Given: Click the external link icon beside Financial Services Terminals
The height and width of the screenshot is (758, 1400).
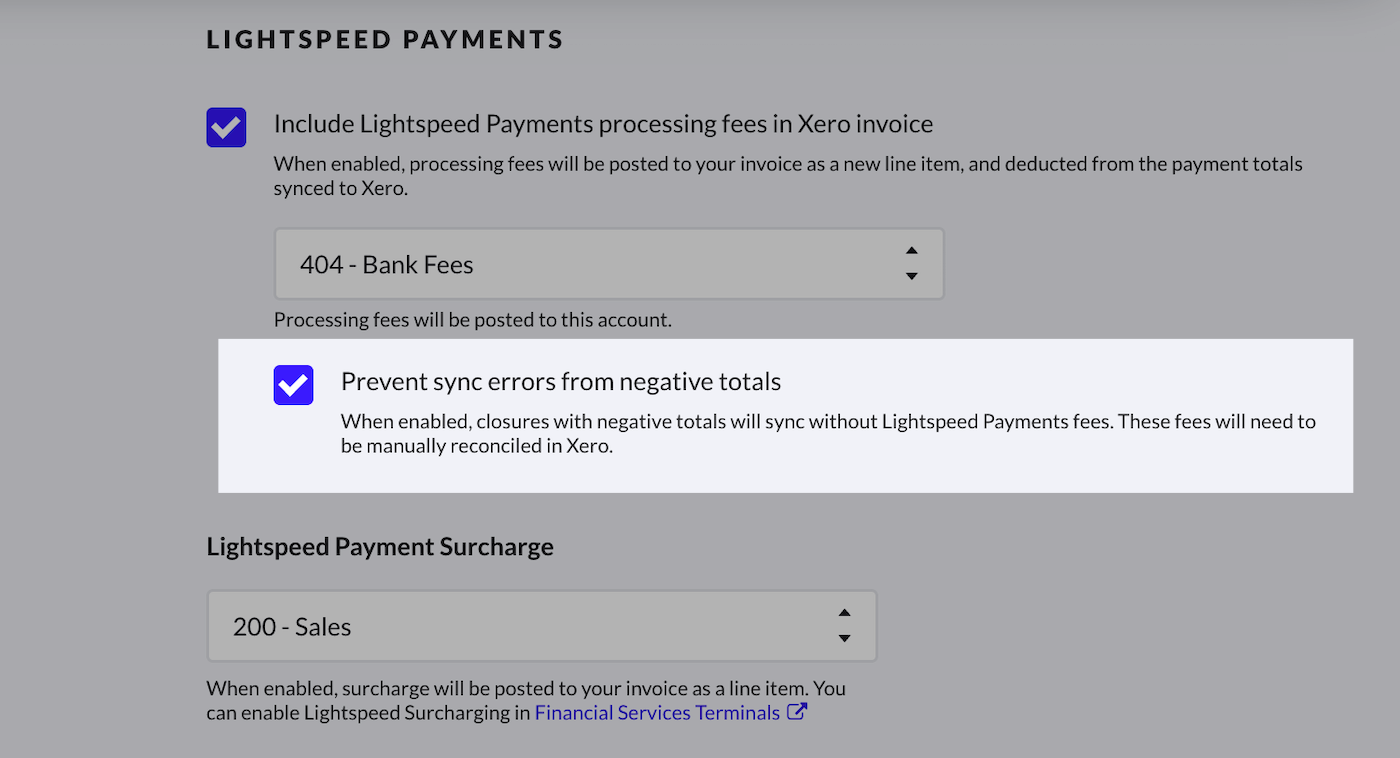Looking at the screenshot, I should pyautogui.click(x=796, y=712).
